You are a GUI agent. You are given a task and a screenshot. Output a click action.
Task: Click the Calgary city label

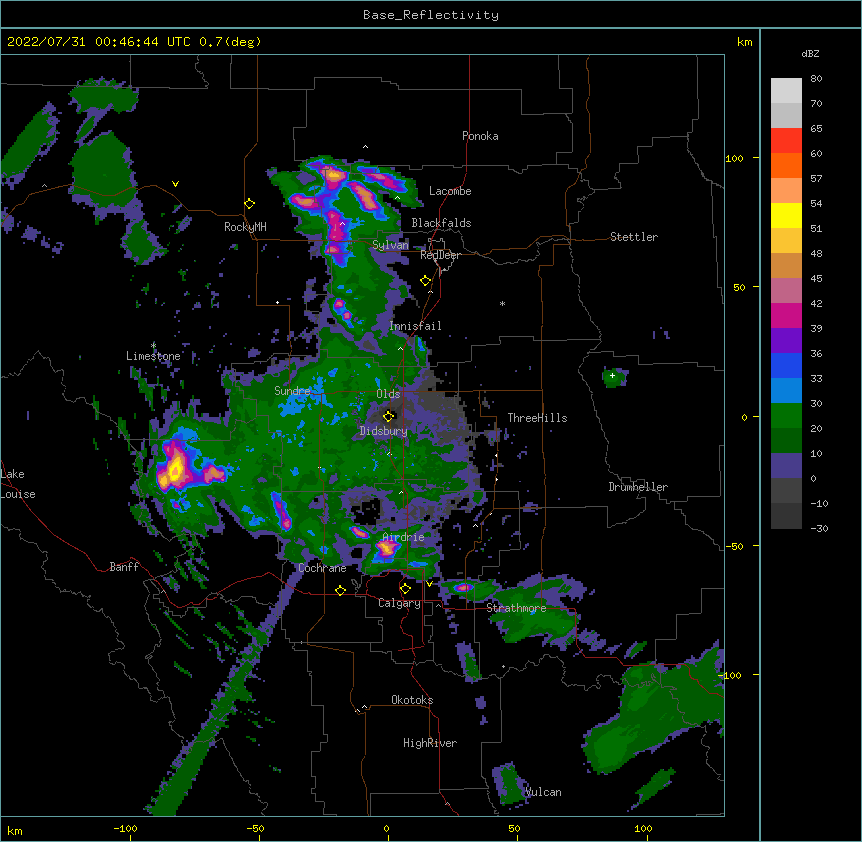click(399, 603)
